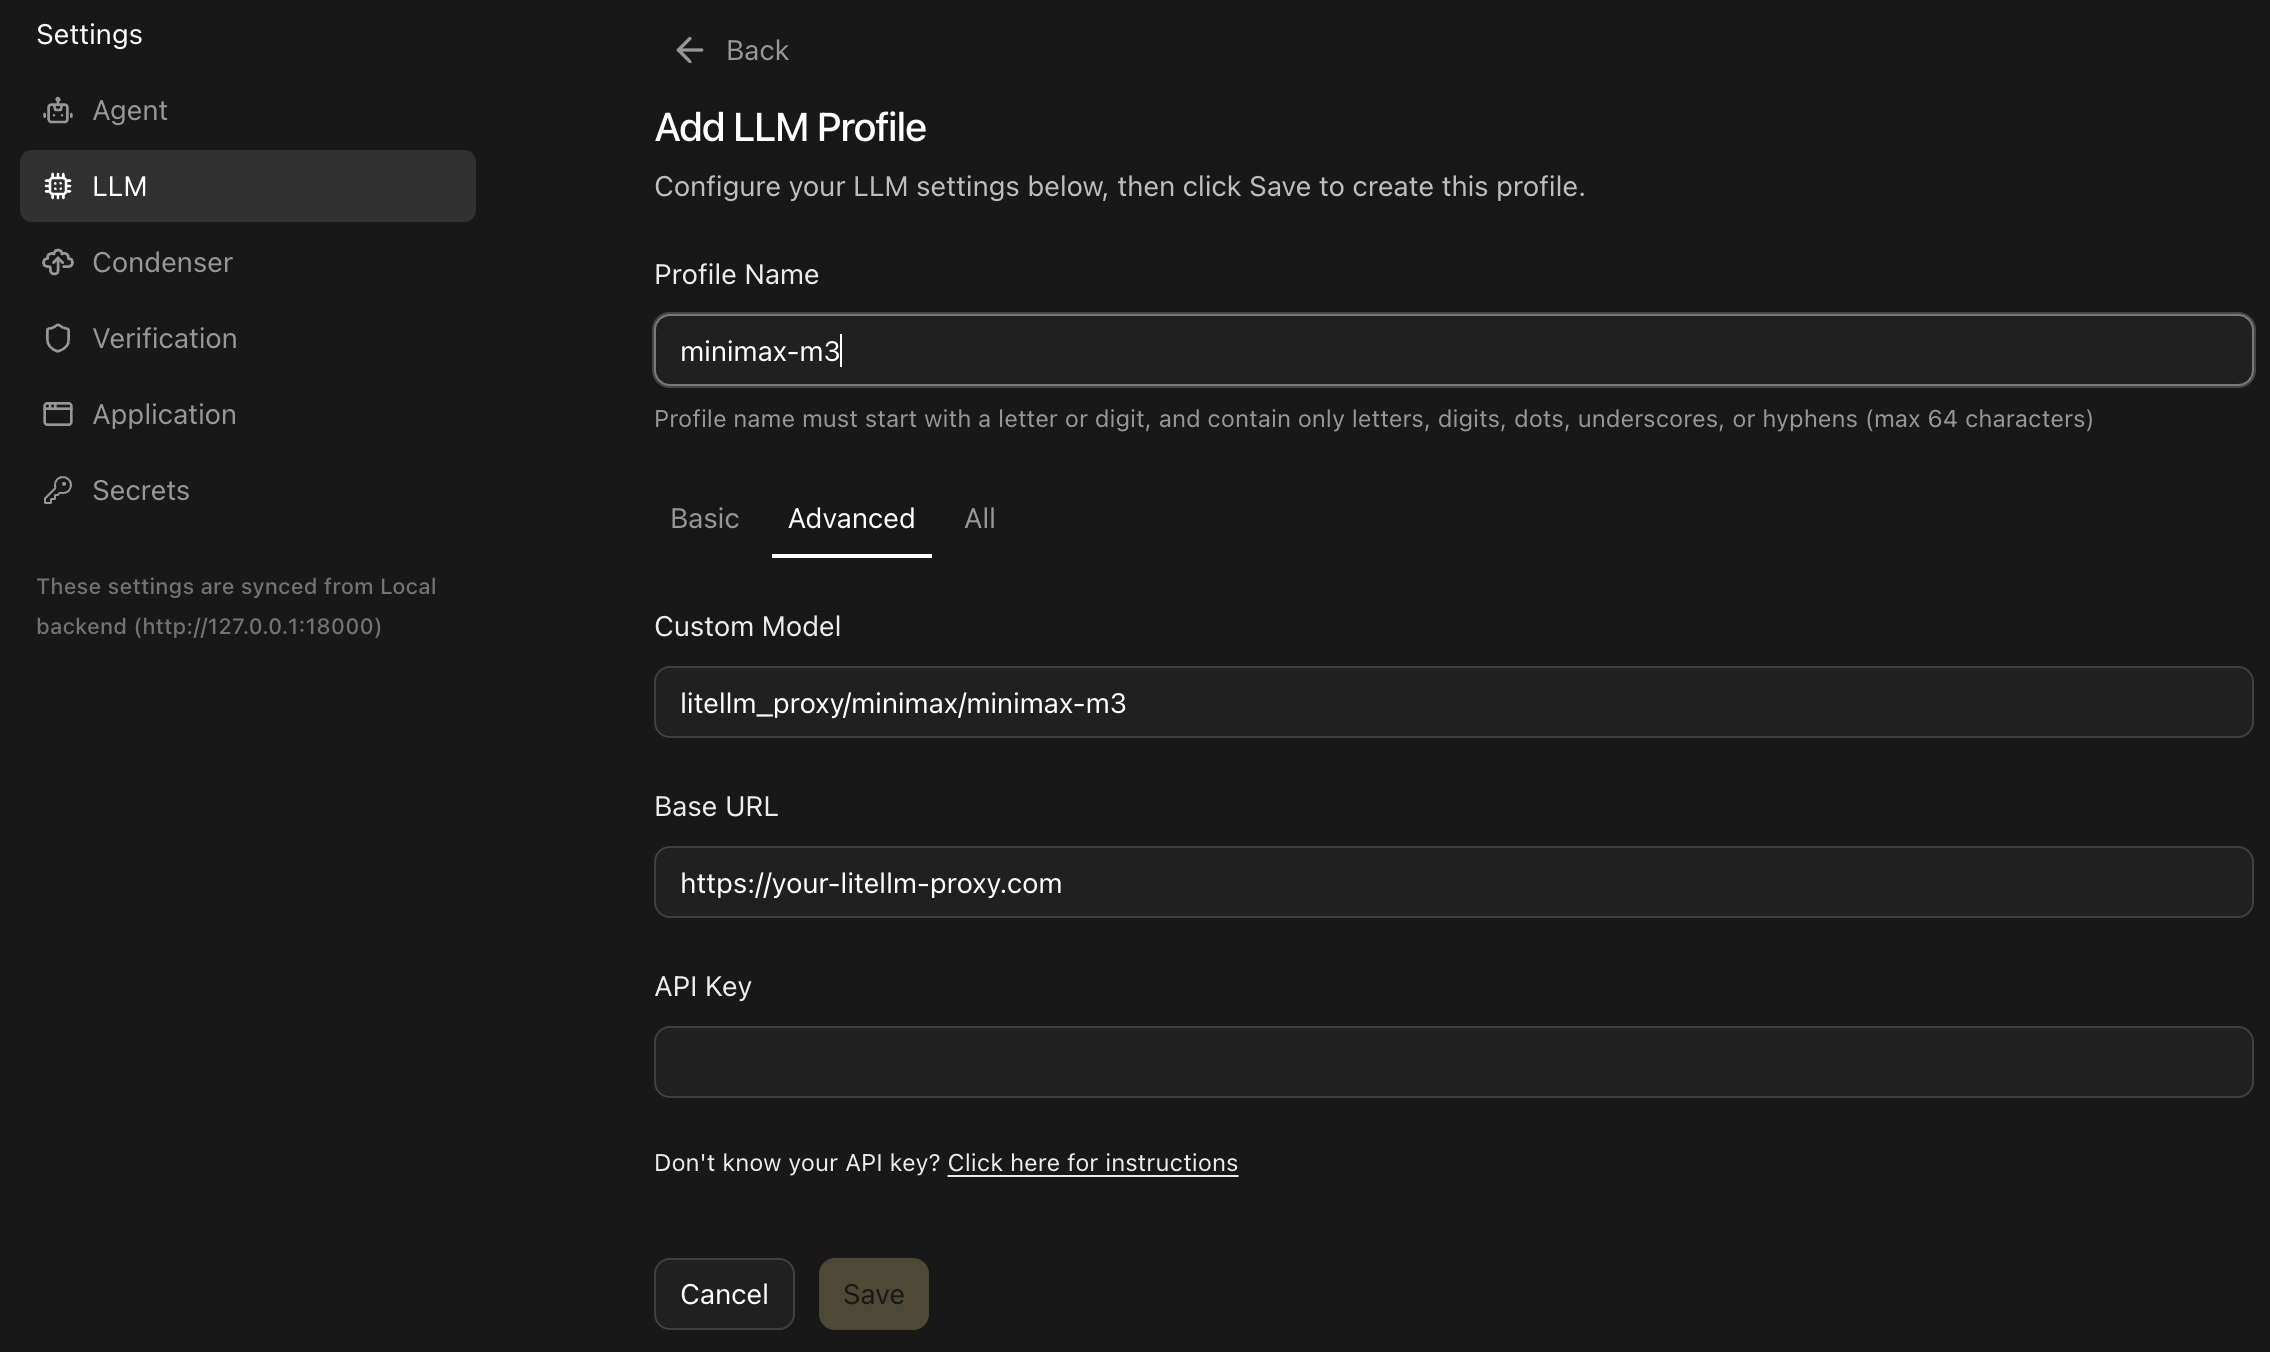Image resolution: width=2270 pixels, height=1352 pixels.
Task: Click the Base URL label
Action: 716,806
